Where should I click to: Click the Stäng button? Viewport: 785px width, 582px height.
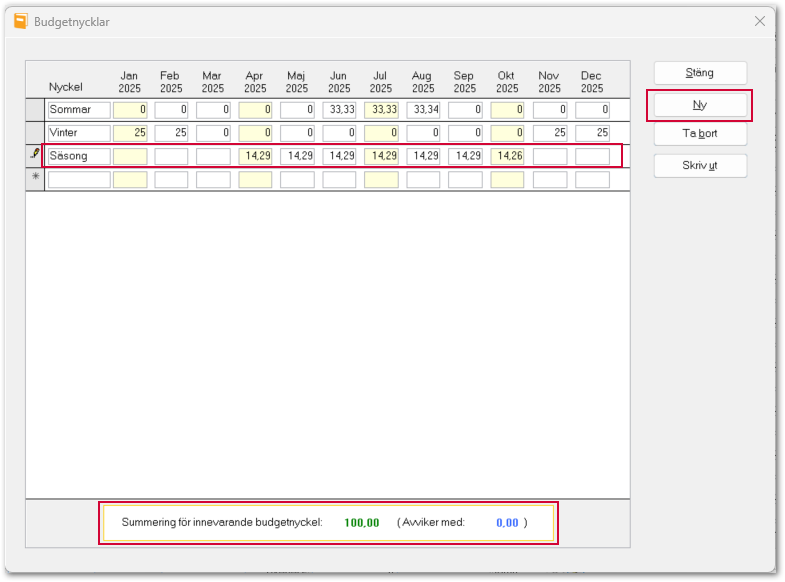pyautogui.click(x=700, y=73)
